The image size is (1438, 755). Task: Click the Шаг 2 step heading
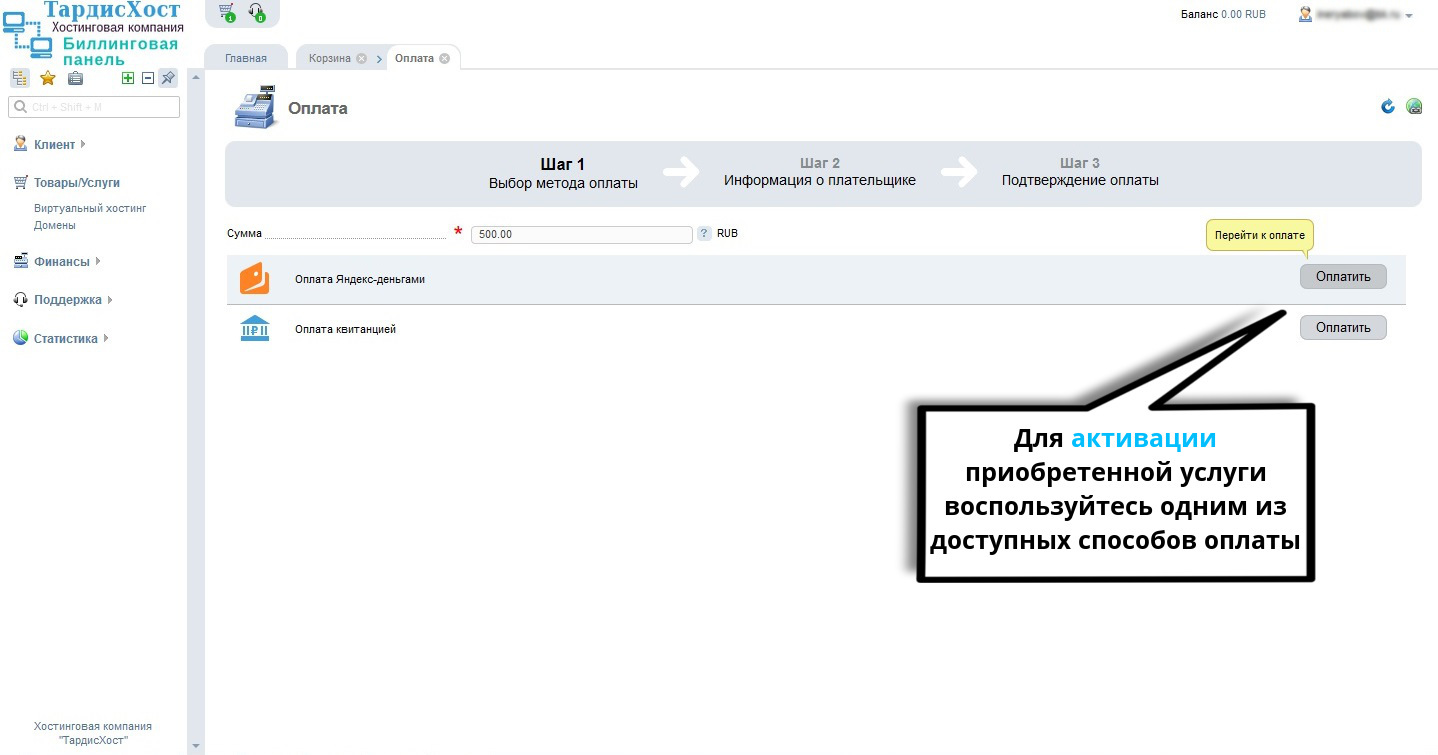(x=820, y=163)
